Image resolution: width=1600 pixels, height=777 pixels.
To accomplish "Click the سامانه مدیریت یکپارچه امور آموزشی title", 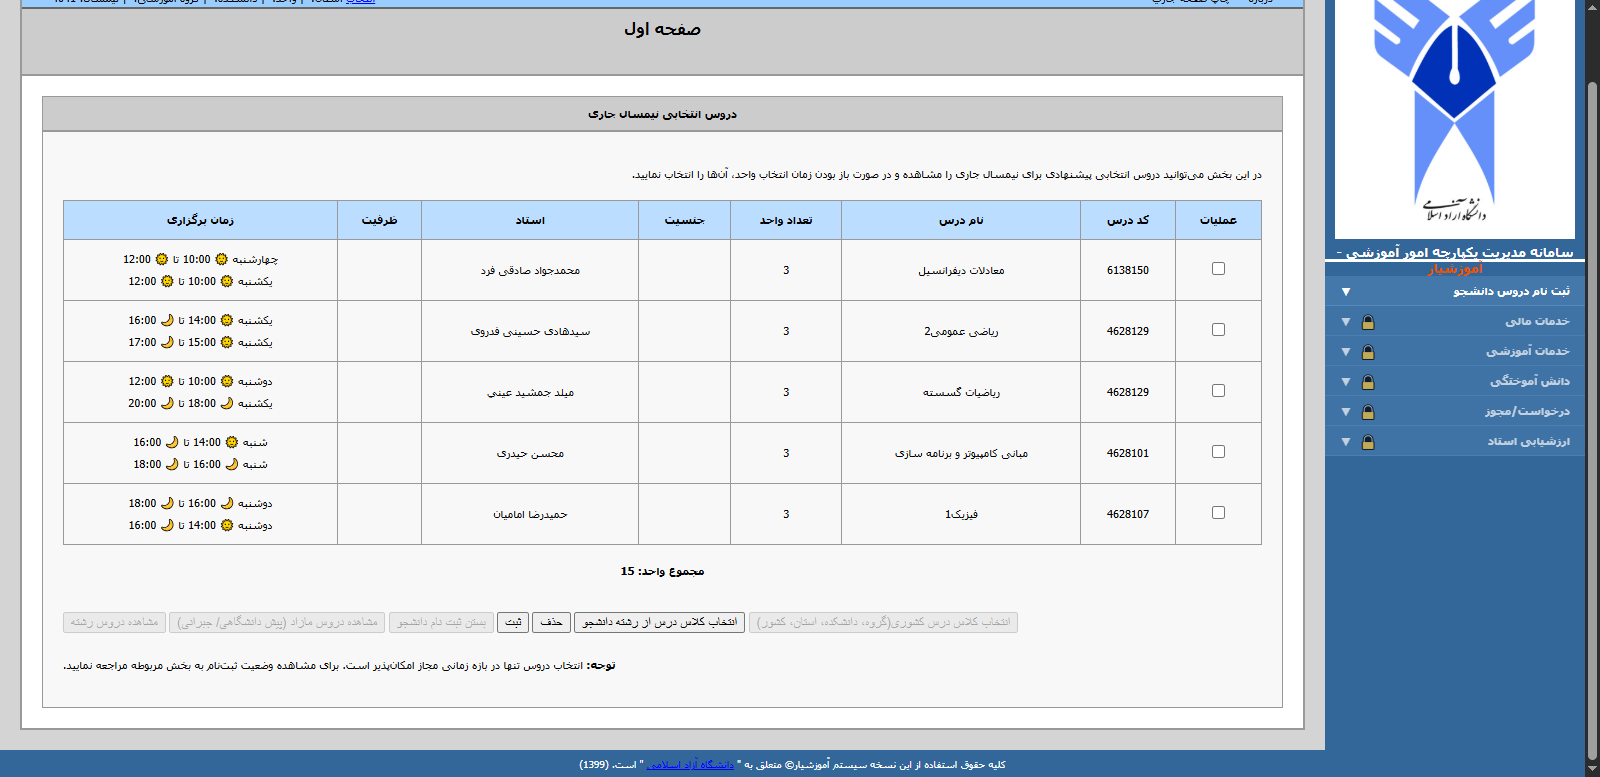I will (1455, 252).
